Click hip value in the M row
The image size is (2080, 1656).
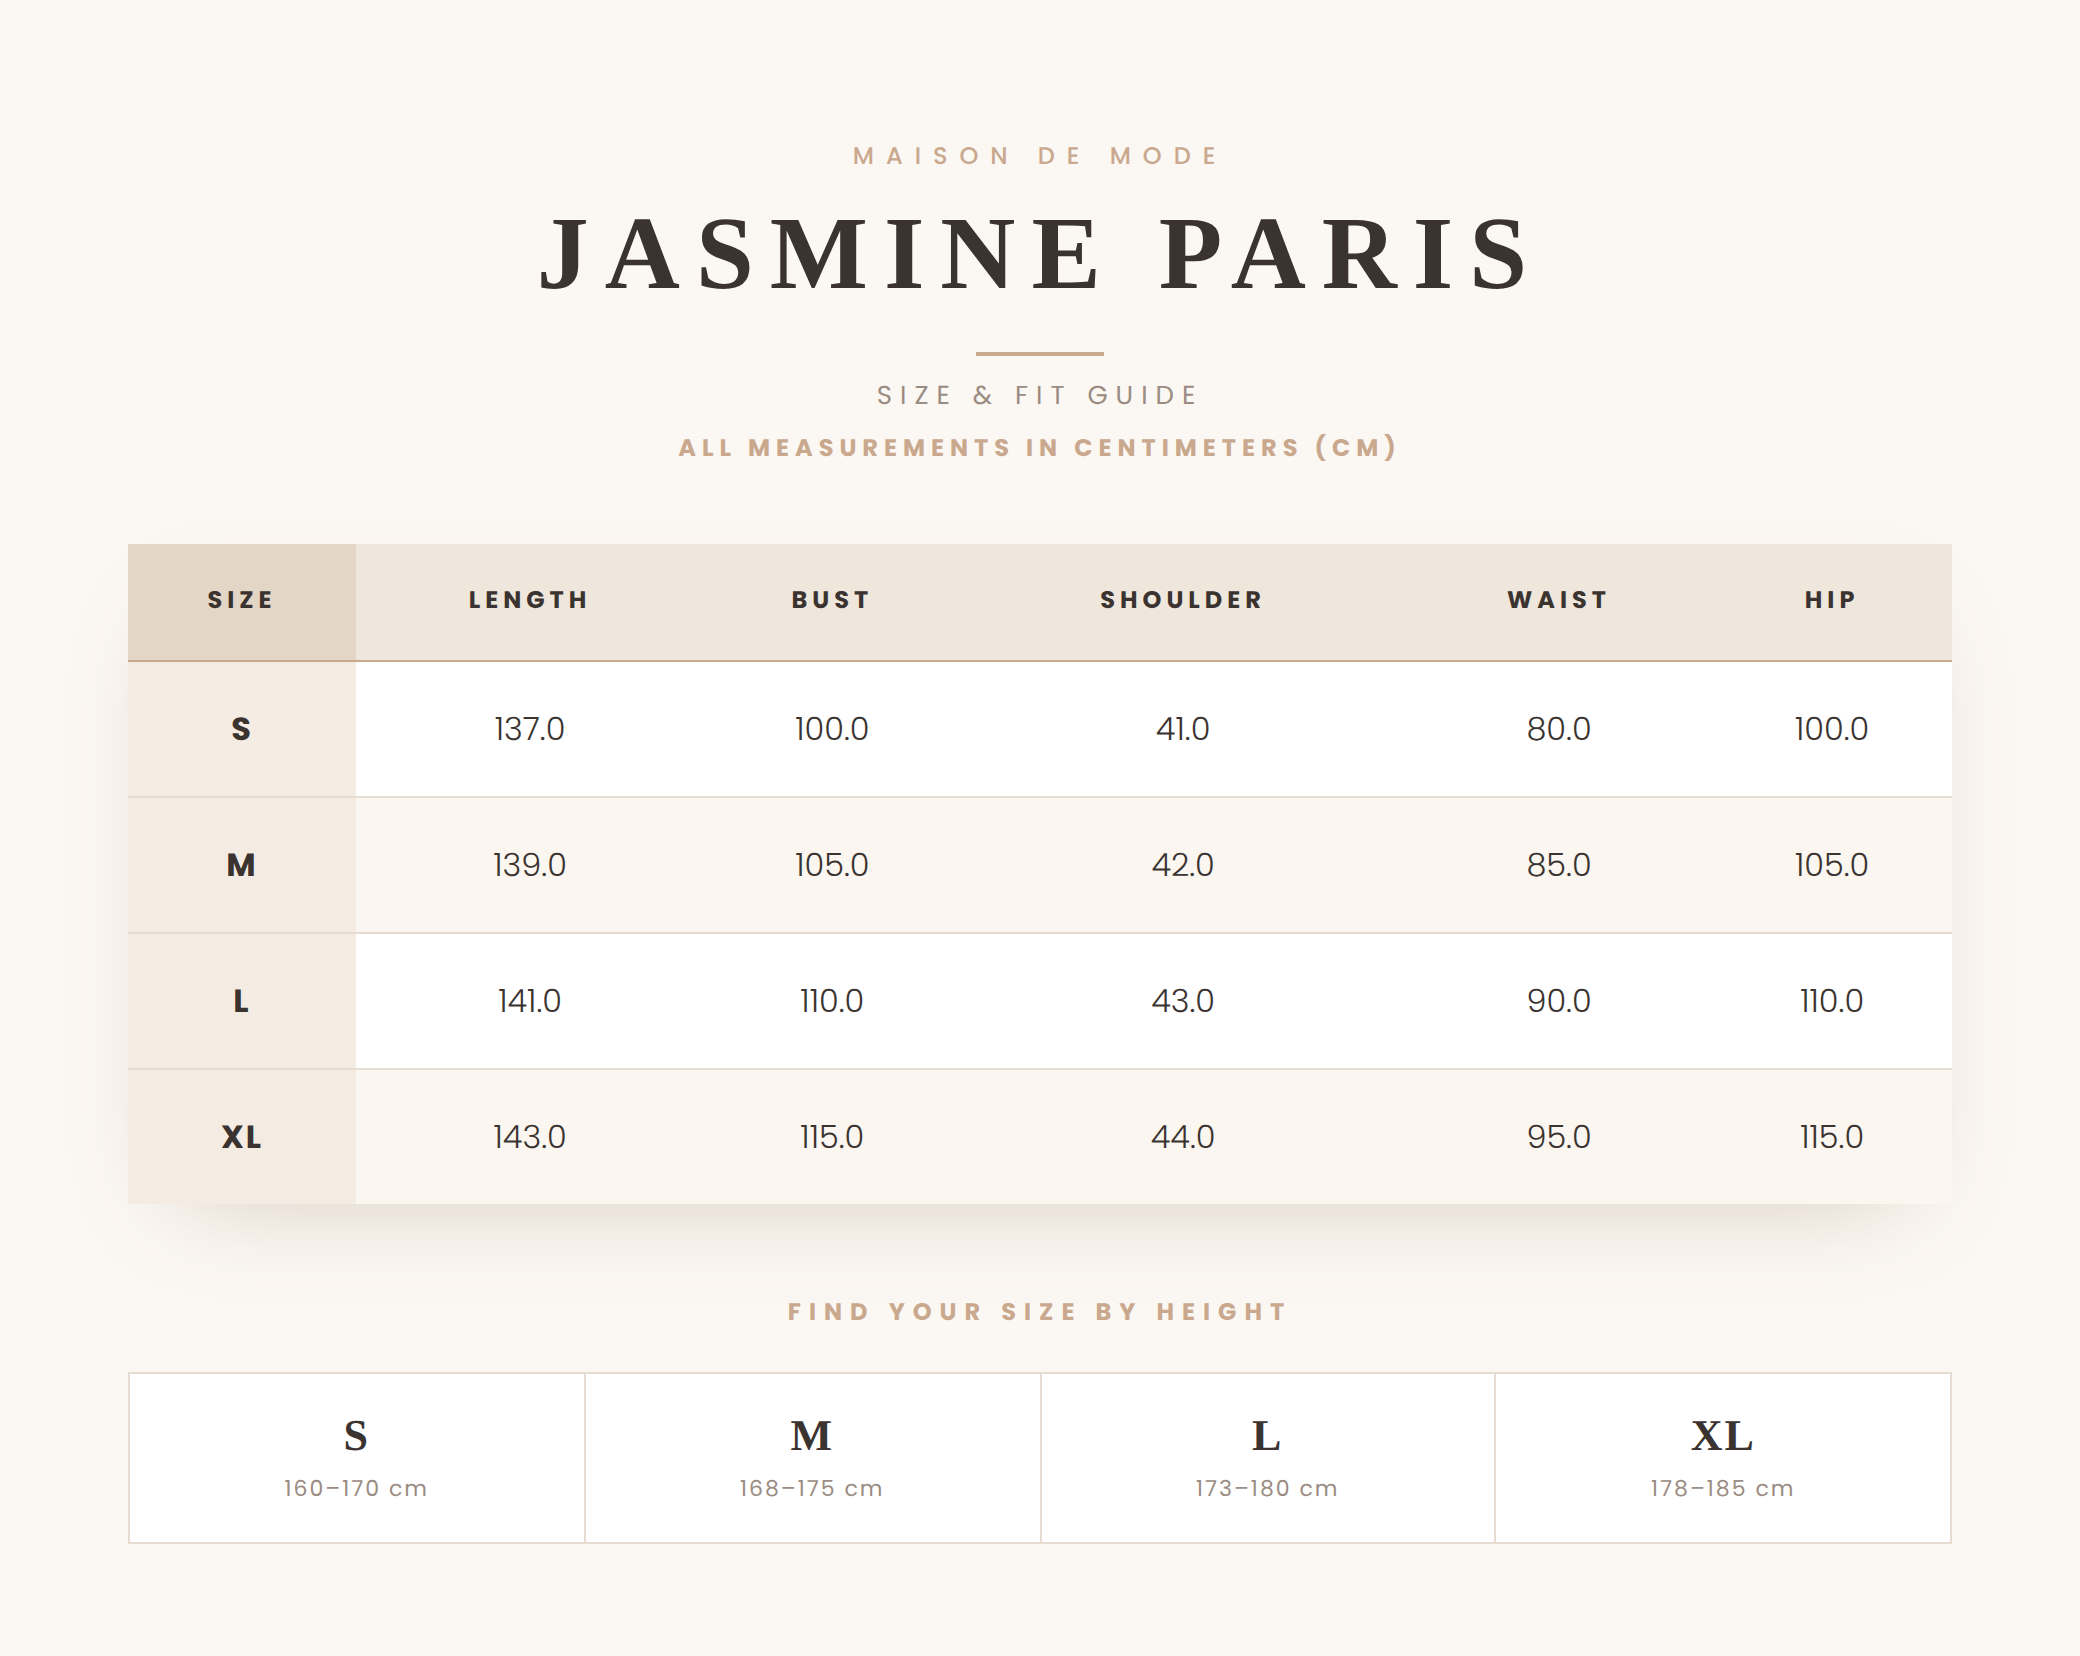point(1831,865)
